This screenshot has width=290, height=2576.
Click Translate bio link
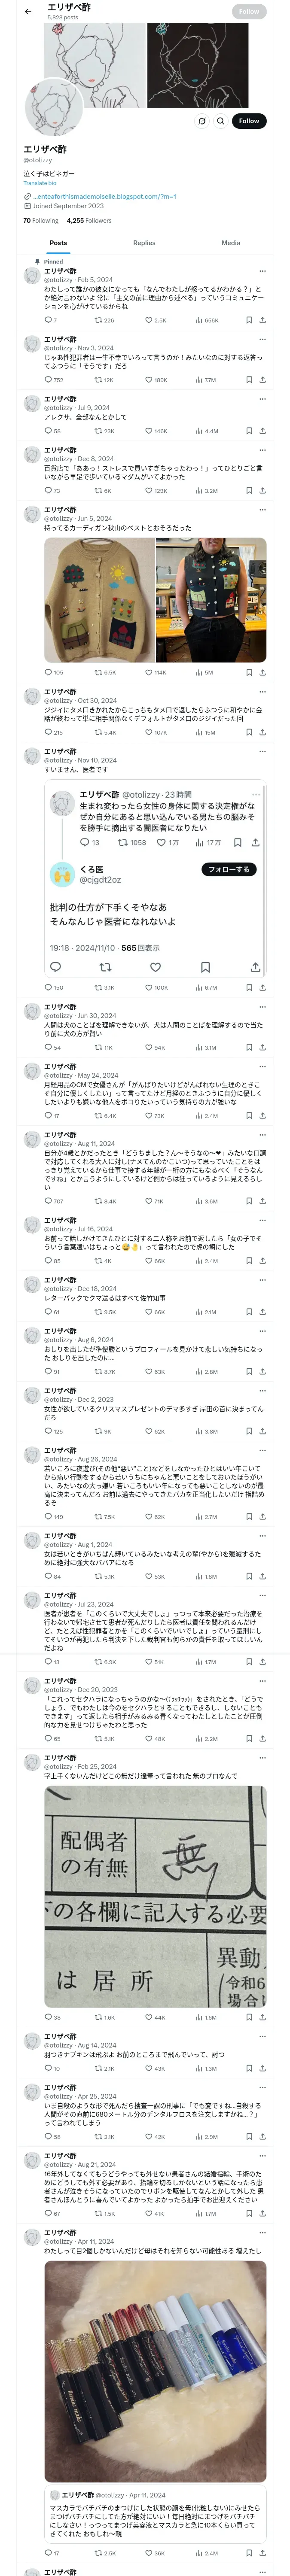pos(40,183)
